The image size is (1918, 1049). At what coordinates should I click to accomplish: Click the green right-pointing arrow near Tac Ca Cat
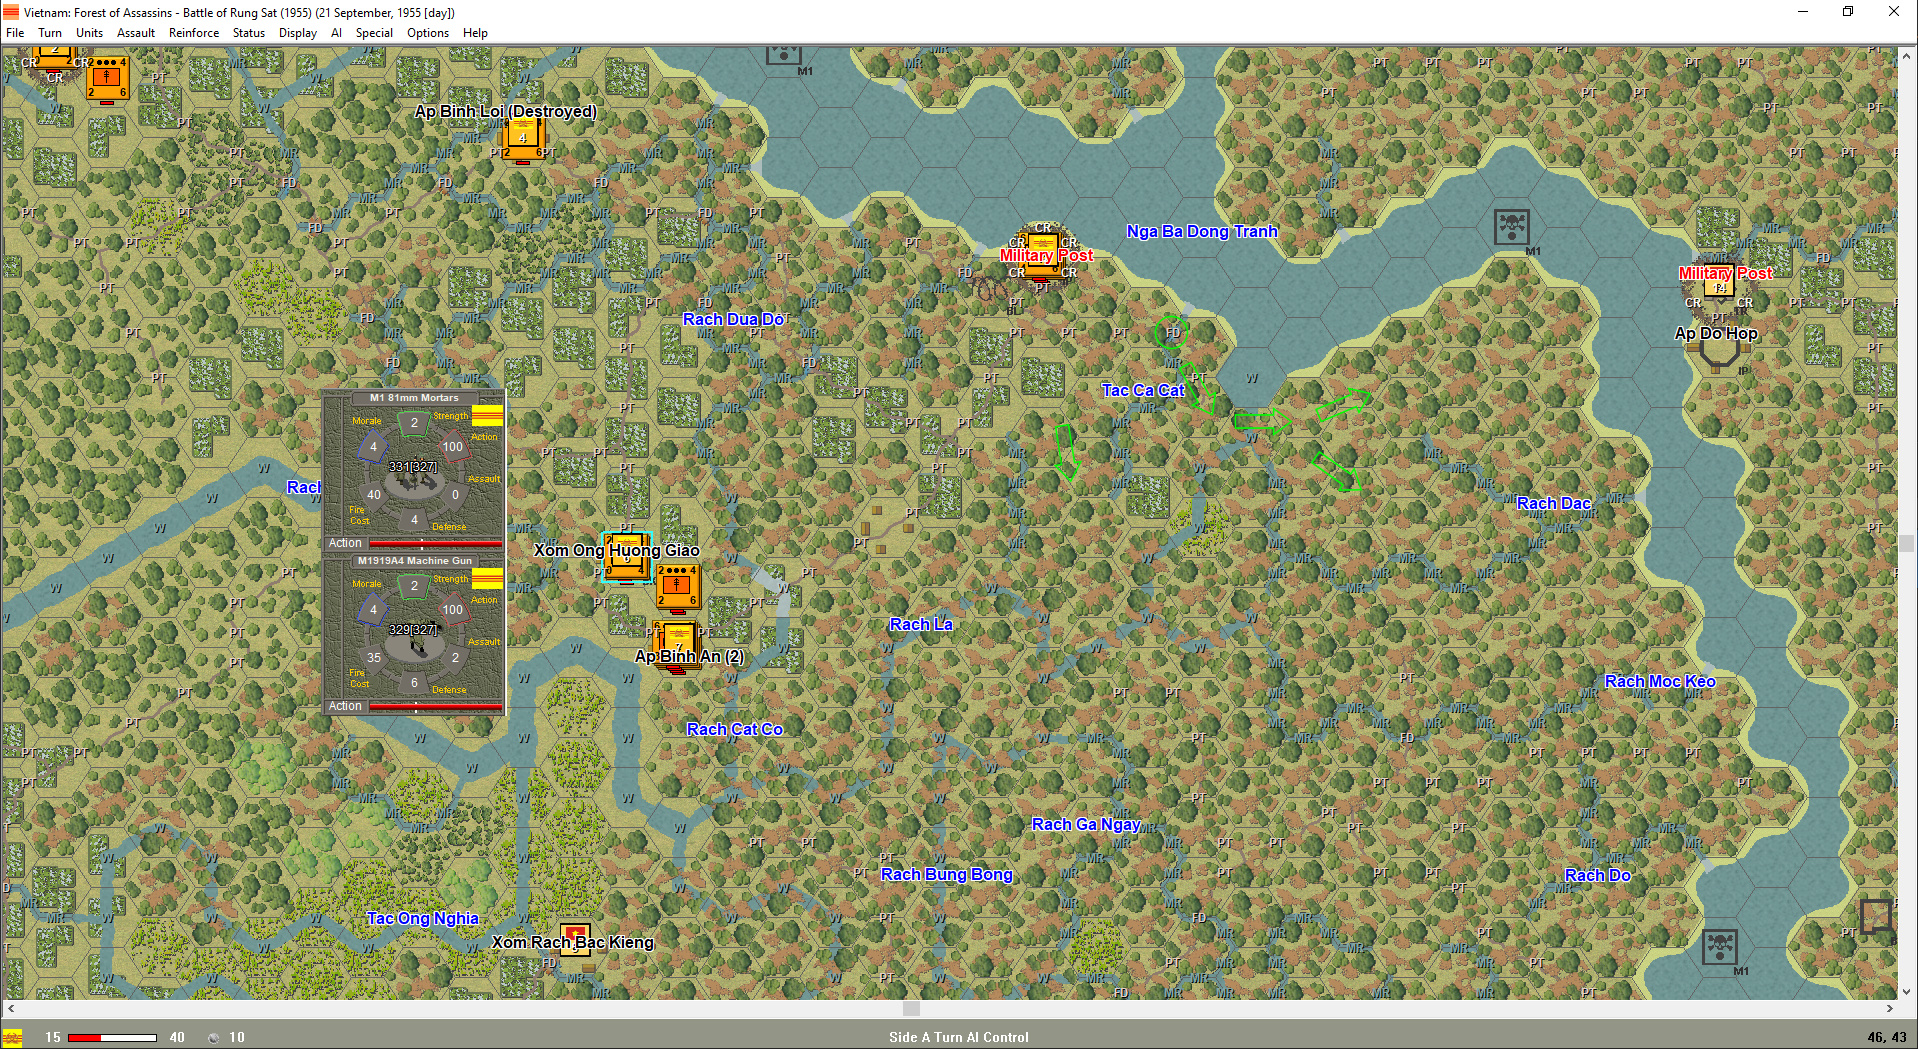1262,420
